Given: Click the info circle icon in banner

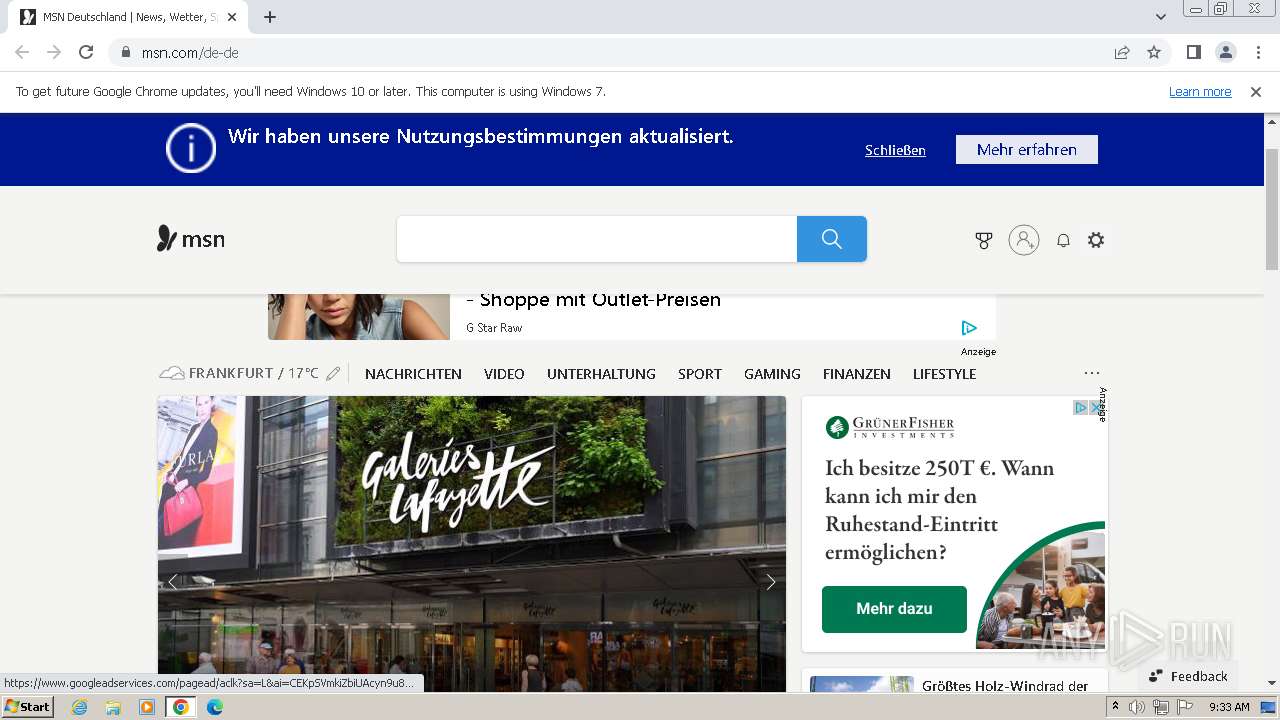Looking at the screenshot, I should pyautogui.click(x=191, y=148).
